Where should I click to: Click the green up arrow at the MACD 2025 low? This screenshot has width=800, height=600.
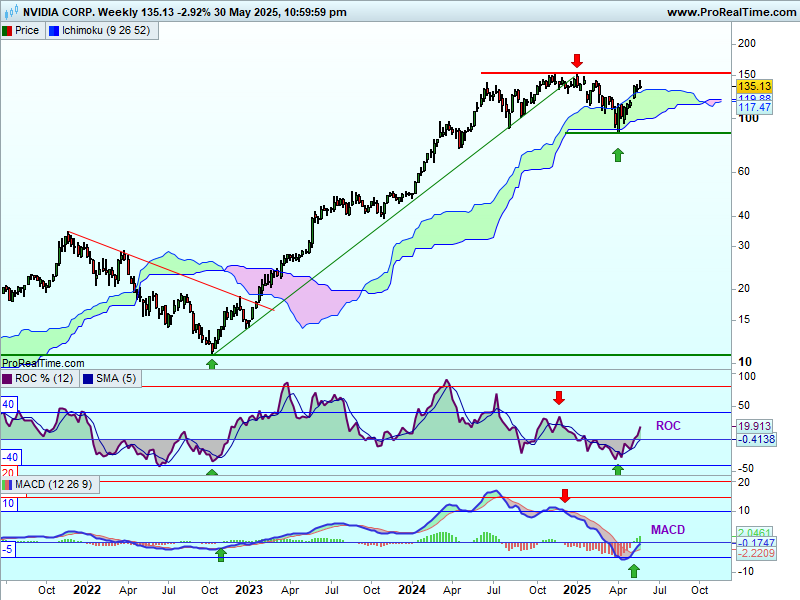pyautogui.click(x=634, y=570)
